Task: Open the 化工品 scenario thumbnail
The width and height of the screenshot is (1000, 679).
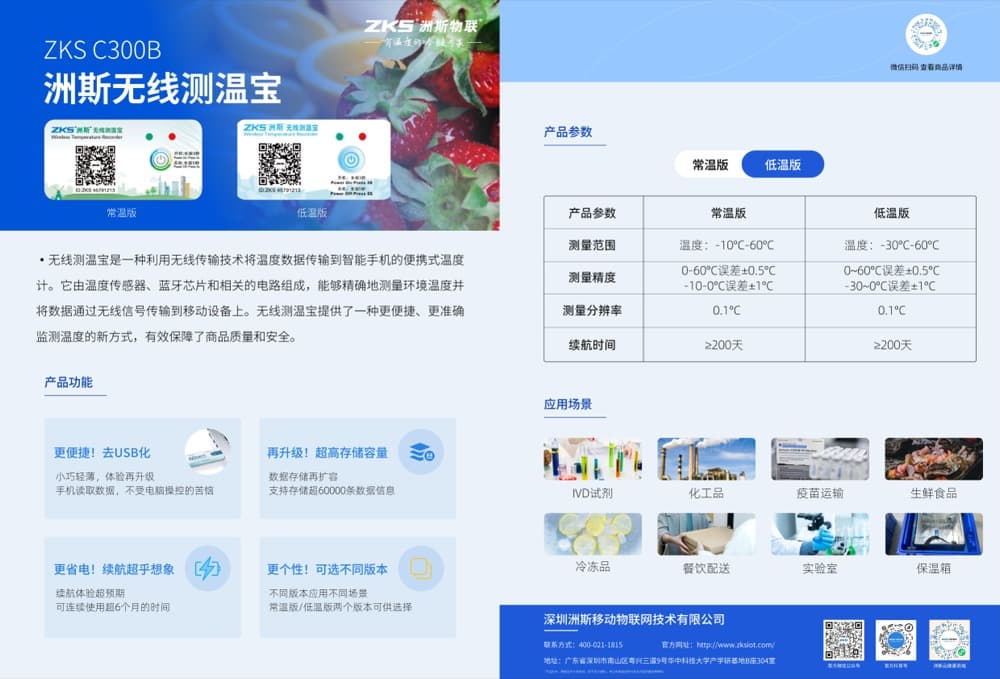Action: 706,459
